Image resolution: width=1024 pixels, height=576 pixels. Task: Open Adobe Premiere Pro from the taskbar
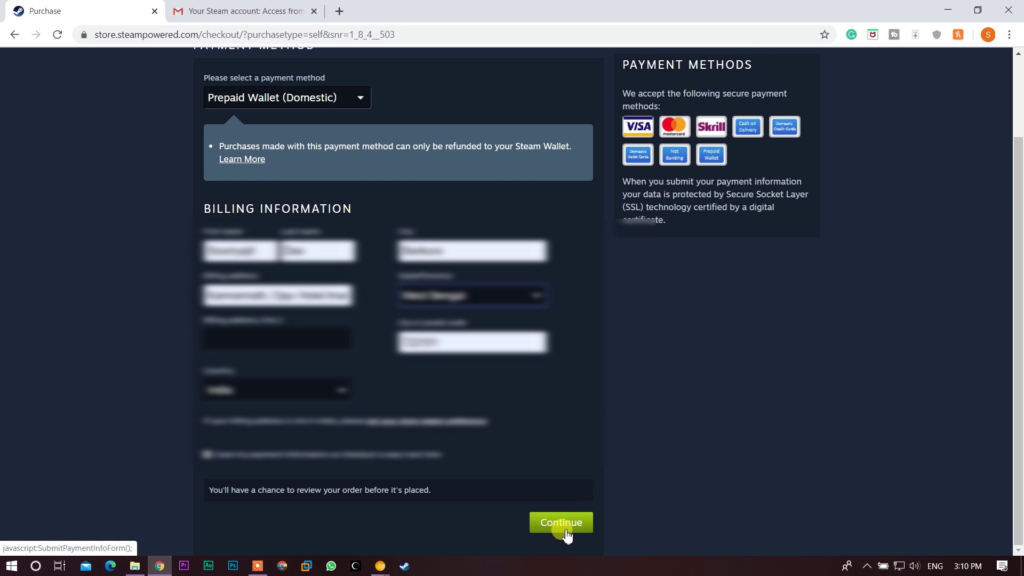coord(184,566)
